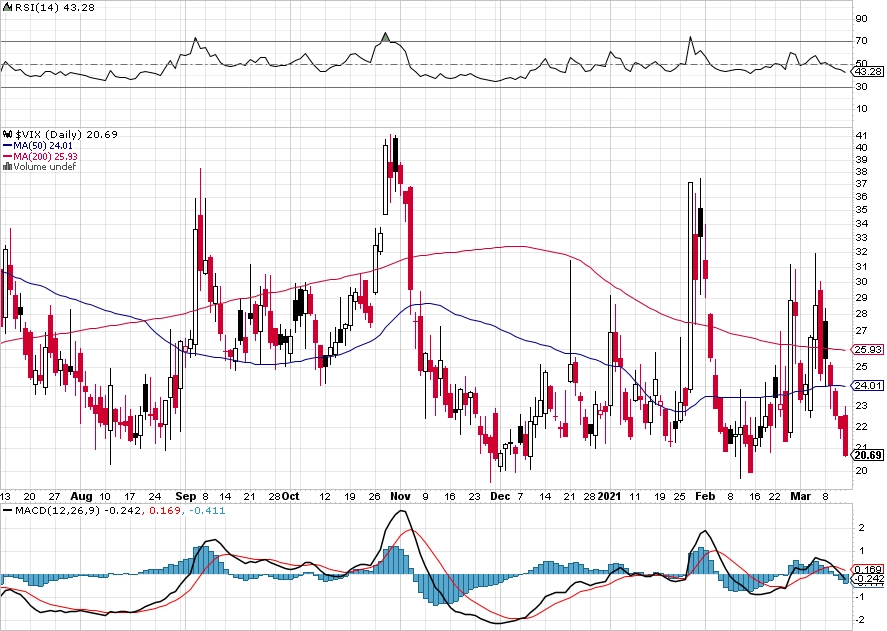Click the Feb label on the date axis

point(705,496)
